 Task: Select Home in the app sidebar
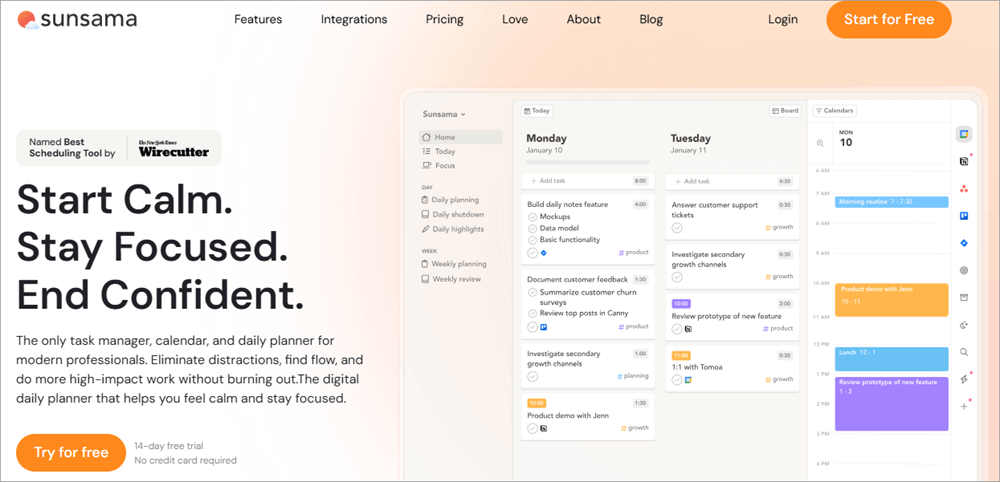pyautogui.click(x=460, y=137)
